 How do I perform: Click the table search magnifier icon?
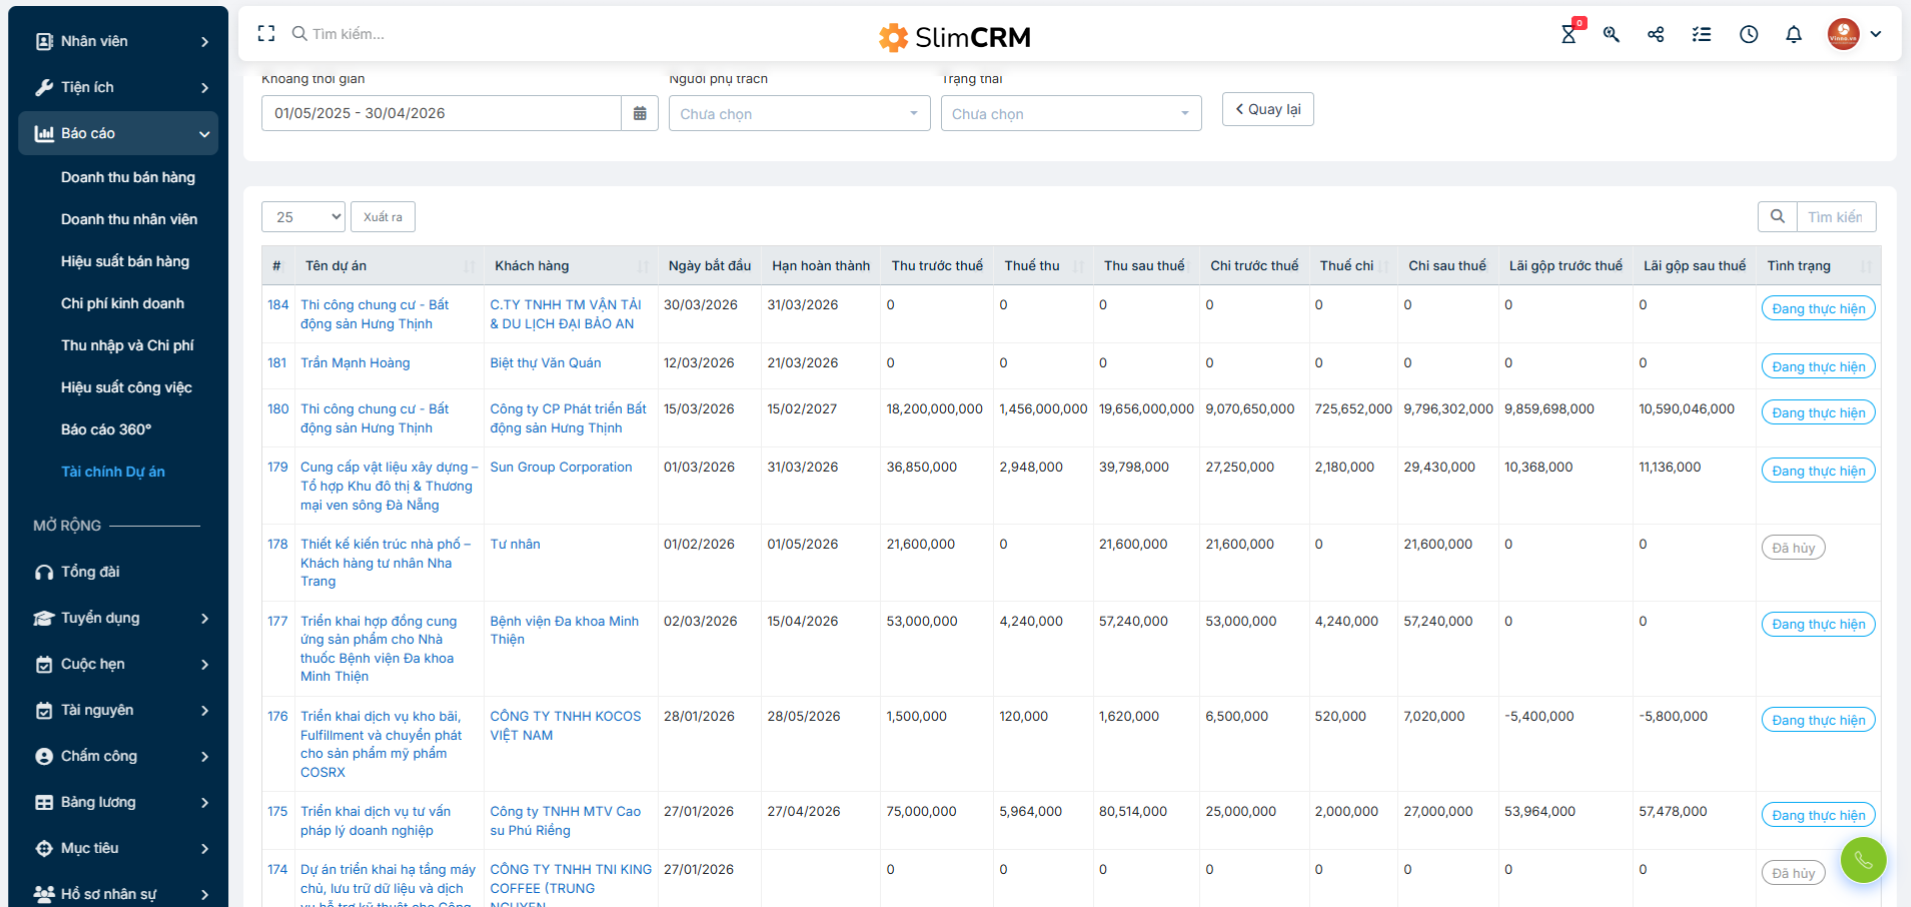(1777, 217)
